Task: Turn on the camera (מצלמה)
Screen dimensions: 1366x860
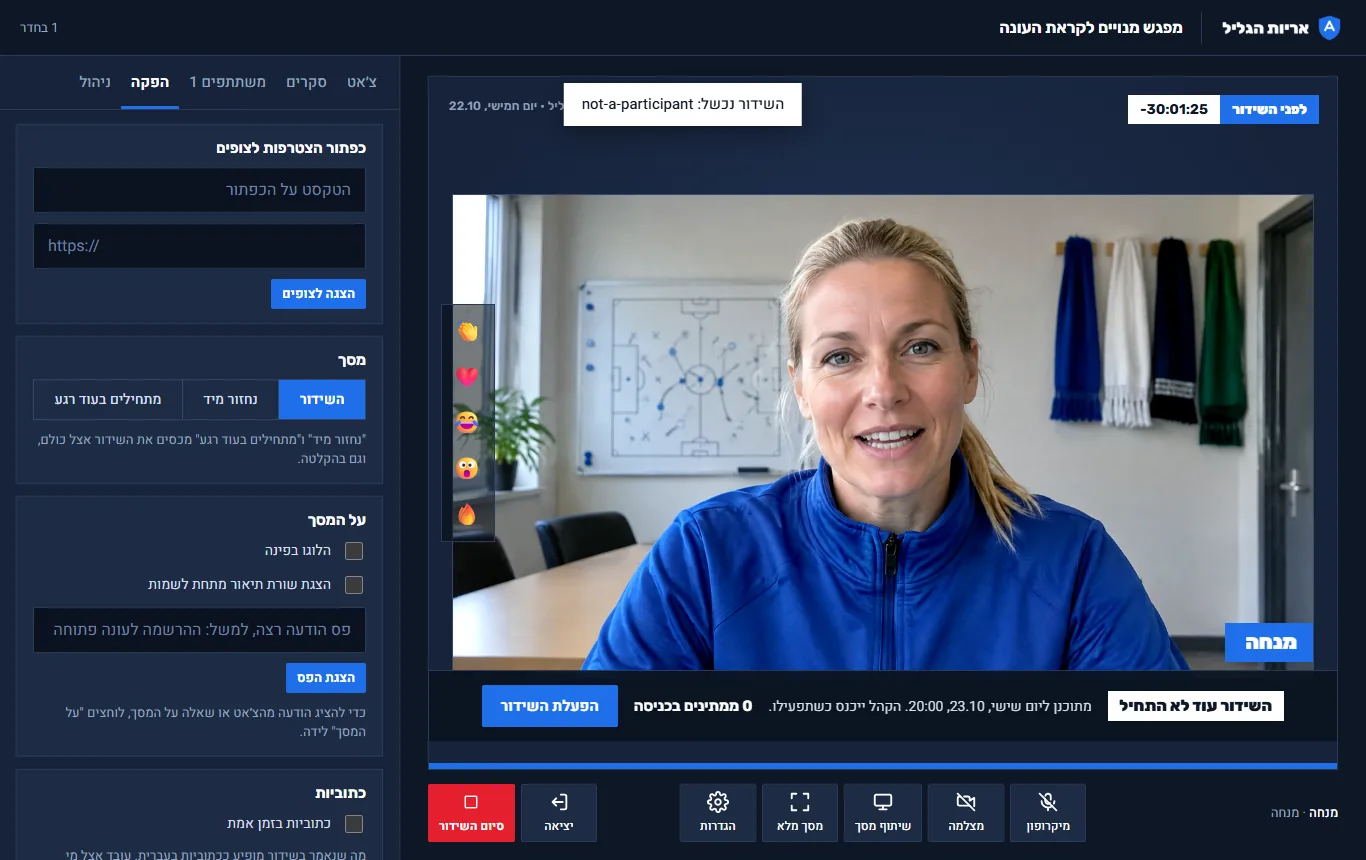Action: coord(965,812)
